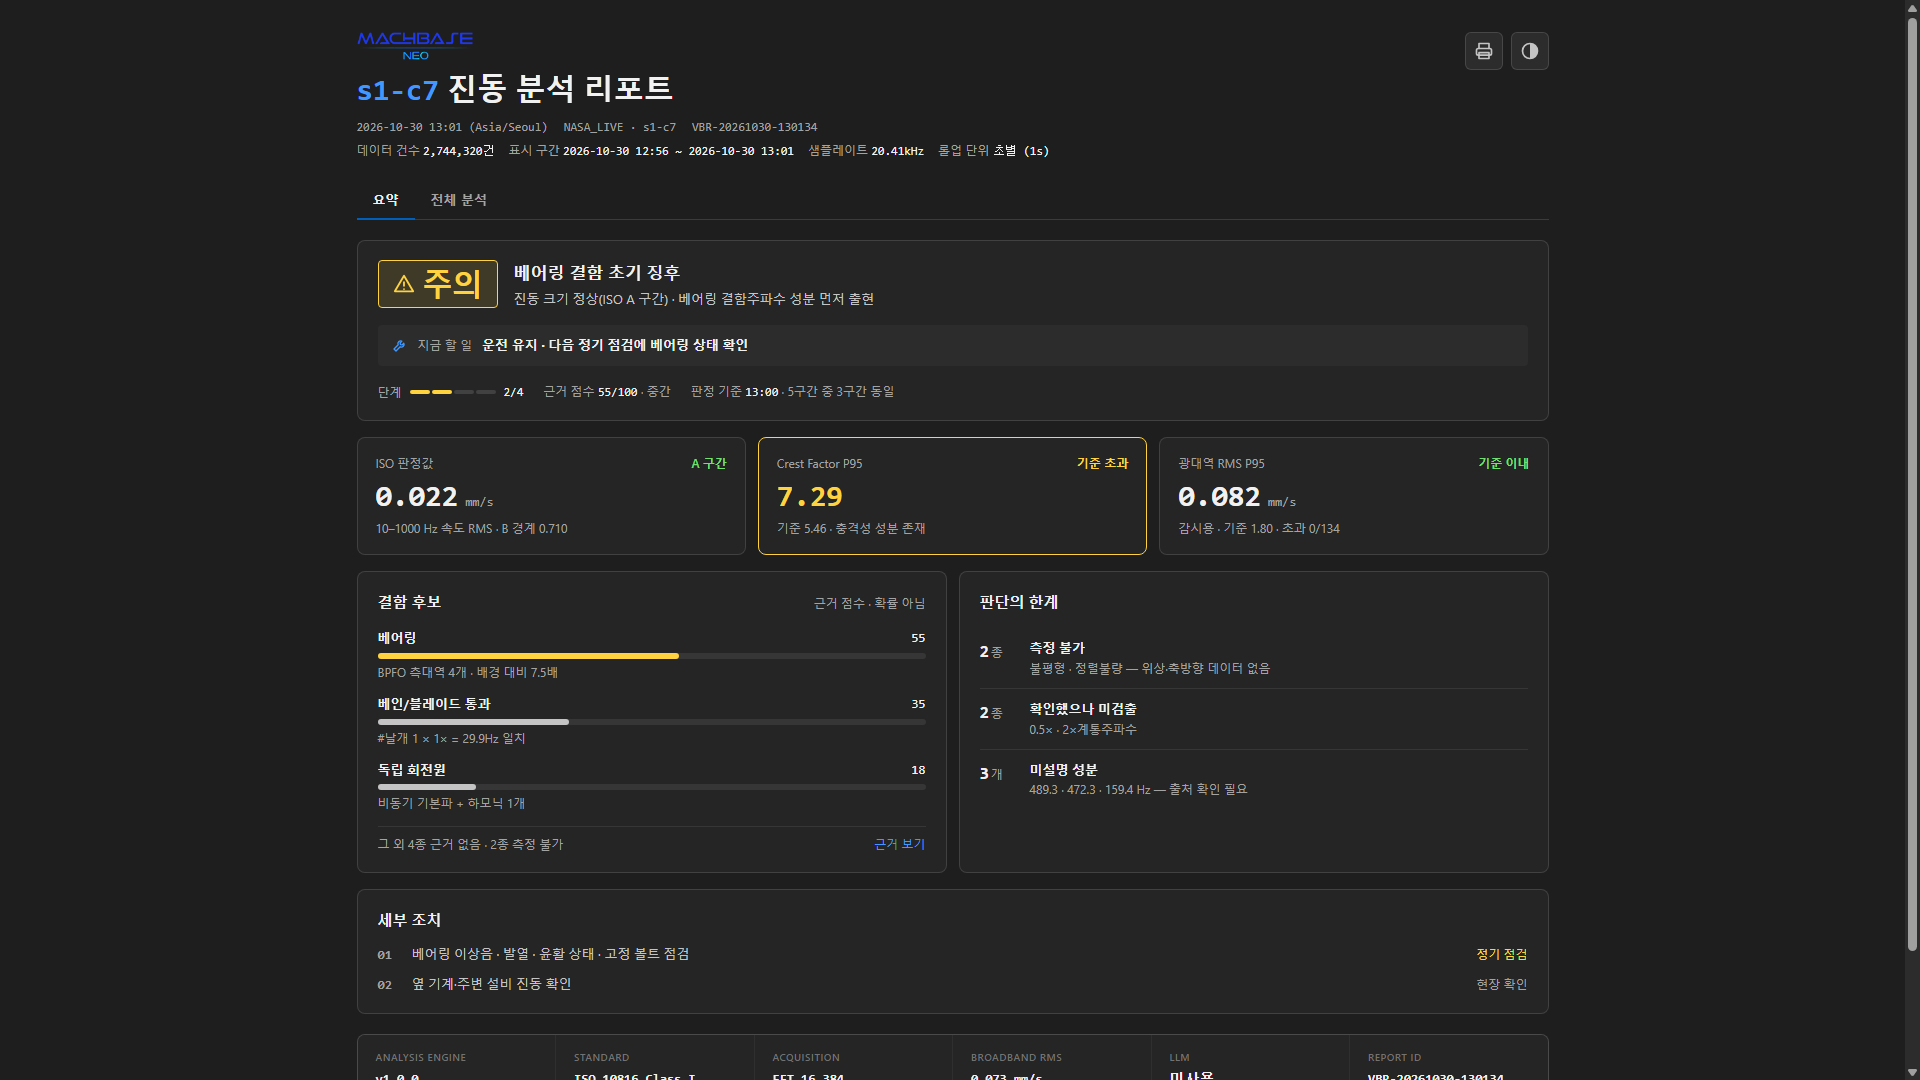Click the 현장 확인 tag
The width and height of the screenshot is (1920, 1080).
coord(1501,984)
